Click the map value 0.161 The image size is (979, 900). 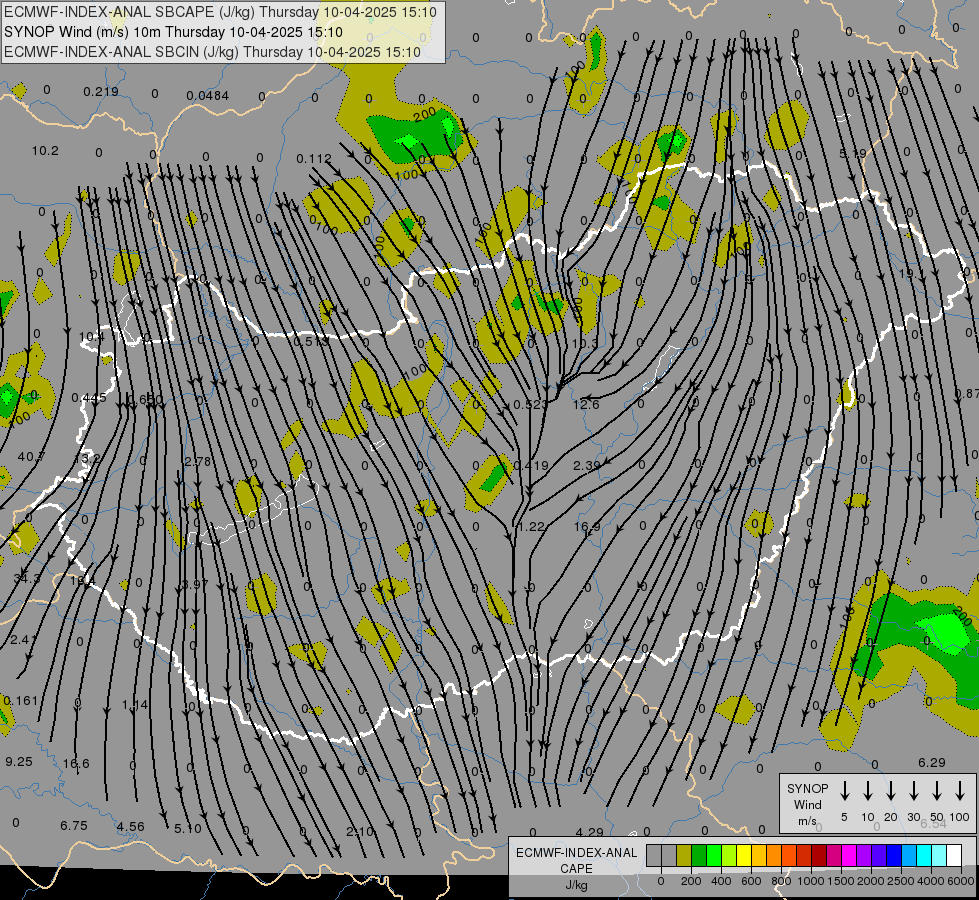[x=21, y=701]
